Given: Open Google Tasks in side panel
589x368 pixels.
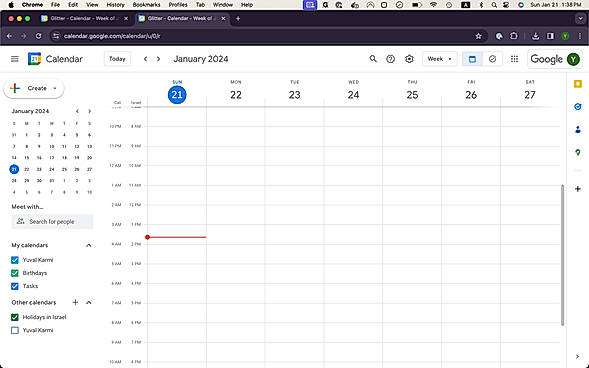Looking at the screenshot, I should pos(578,107).
